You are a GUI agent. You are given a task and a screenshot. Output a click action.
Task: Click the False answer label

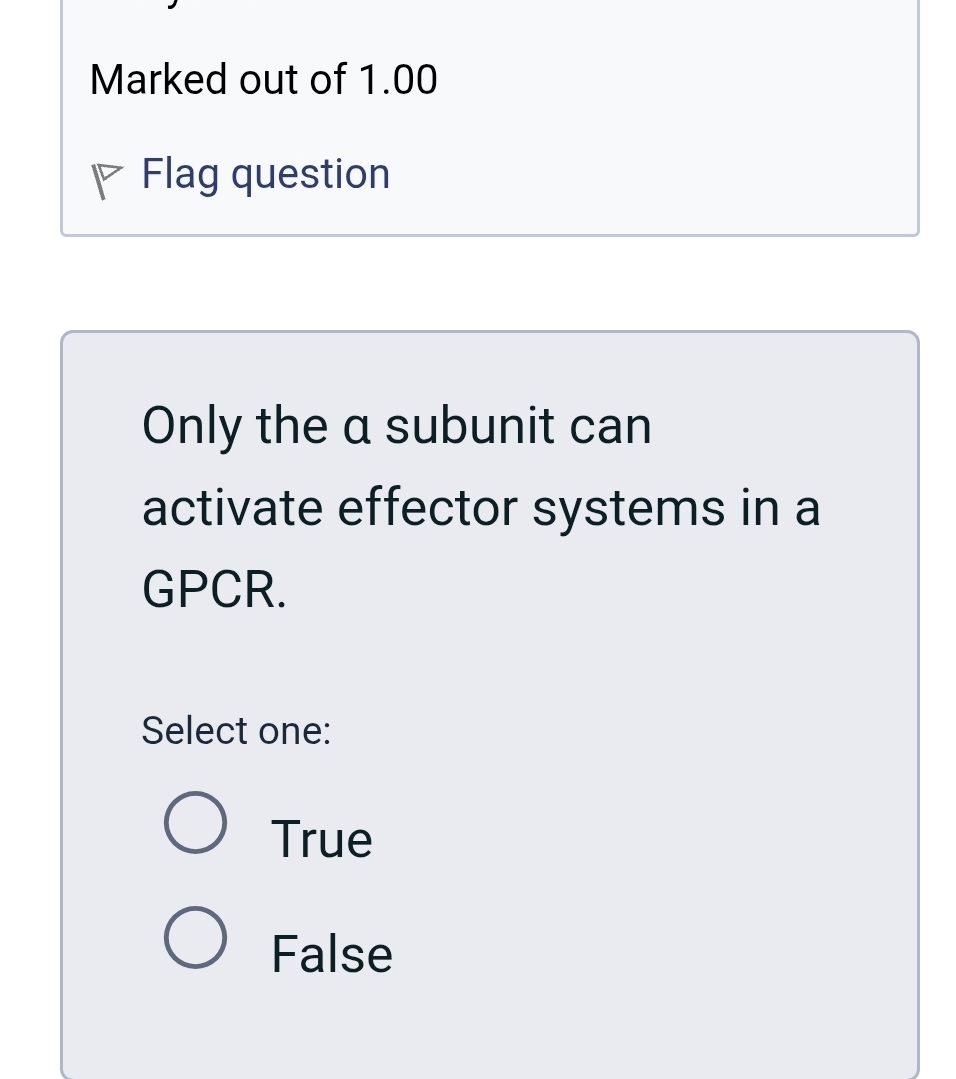[x=332, y=954]
